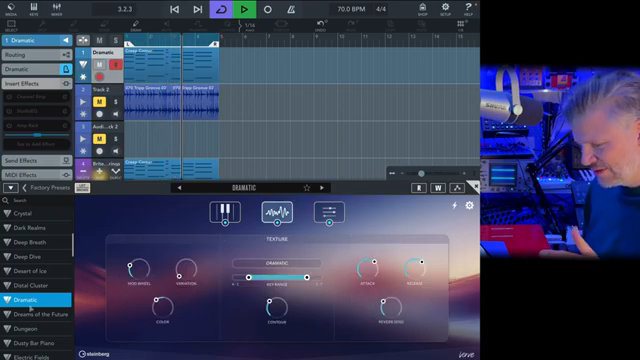
Task: Expand the Routing section
Action: (37, 55)
